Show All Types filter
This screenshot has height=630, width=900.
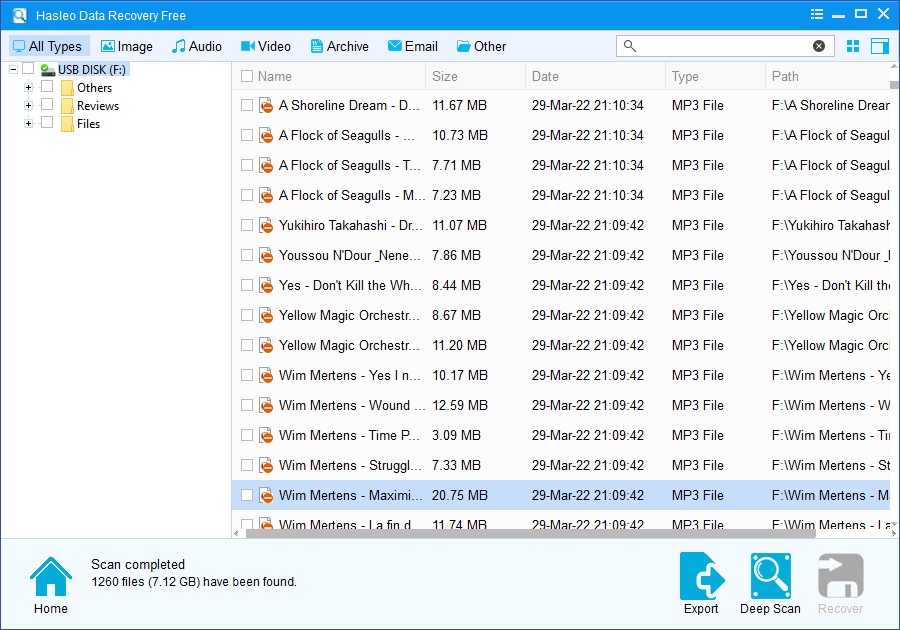48,46
